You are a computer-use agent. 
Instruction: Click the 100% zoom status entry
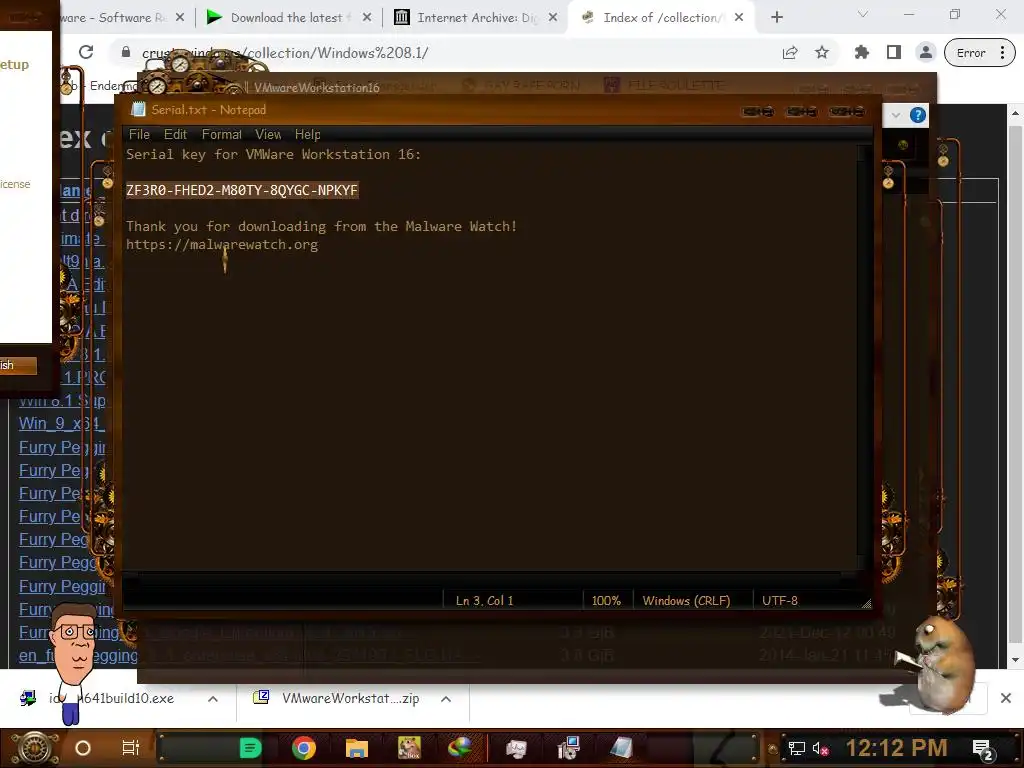(x=606, y=601)
